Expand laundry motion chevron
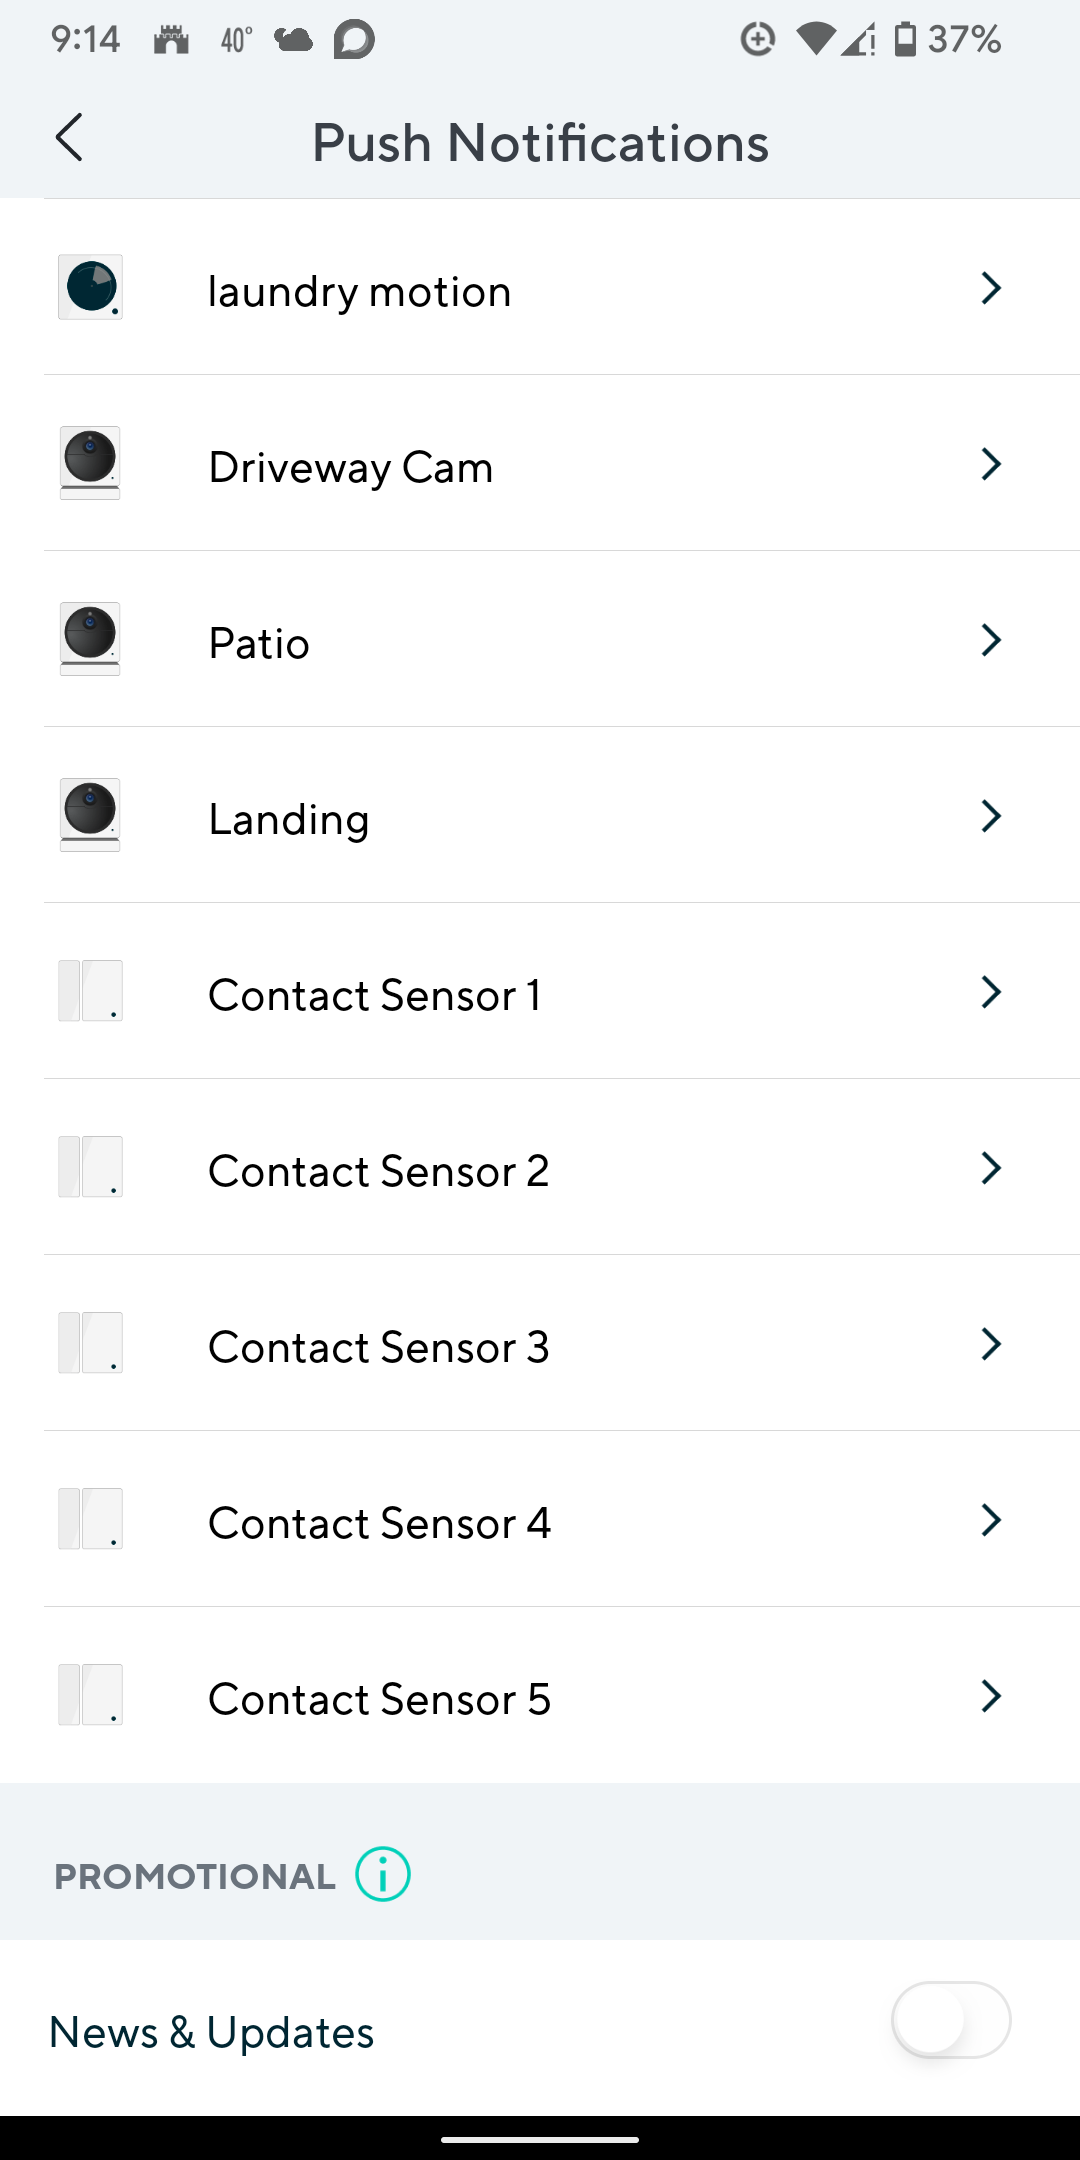Screen dimensions: 1080x2160 point(991,288)
